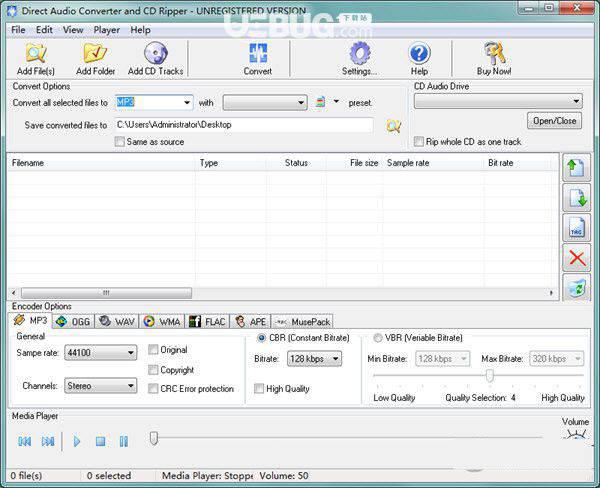Click the Add CD Tracks icon
The image size is (600, 488).
155,53
